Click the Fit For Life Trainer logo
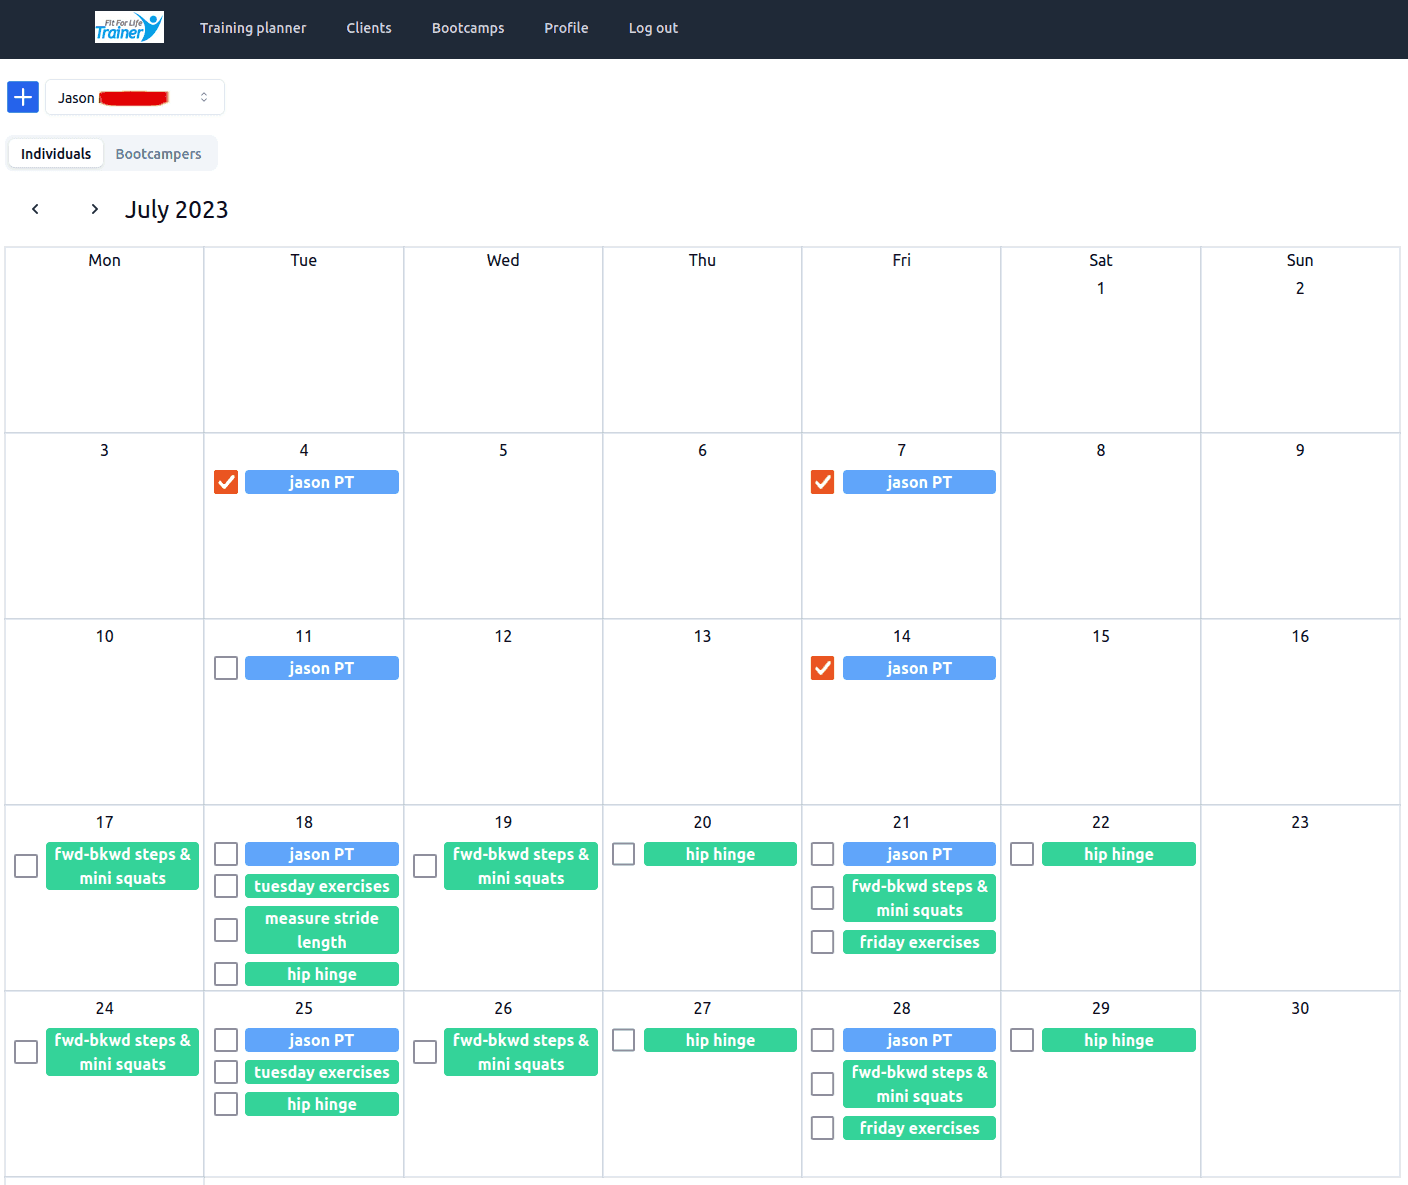 tap(129, 28)
